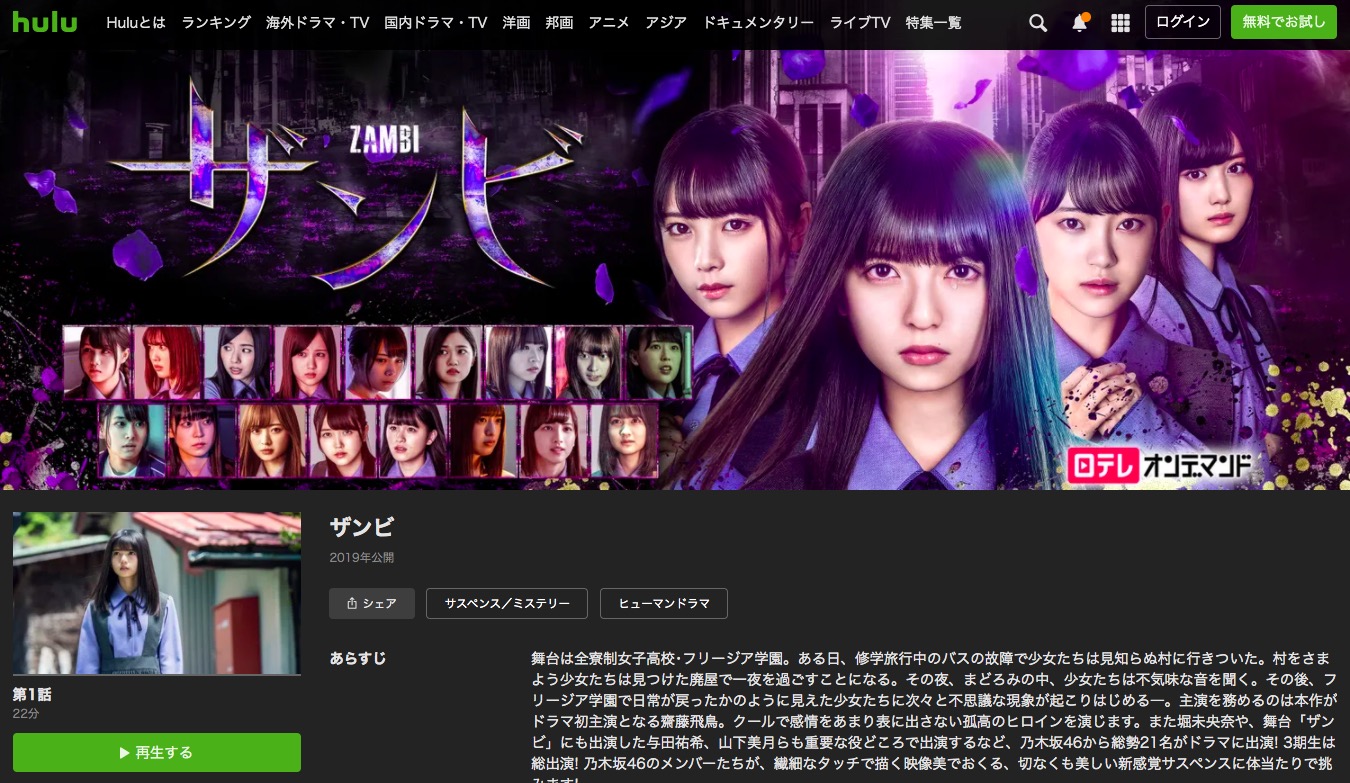Open the grid apps menu icon
This screenshot has height=783, width=1350.
pos(1121,22)
